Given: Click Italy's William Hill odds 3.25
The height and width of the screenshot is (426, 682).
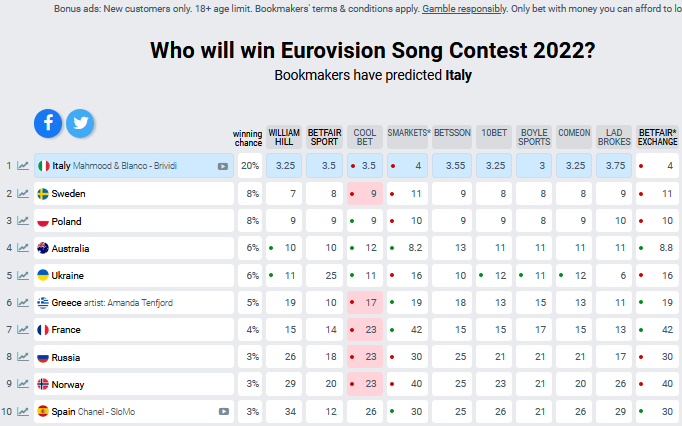Looking at the screenshot, I should (284, 166).
